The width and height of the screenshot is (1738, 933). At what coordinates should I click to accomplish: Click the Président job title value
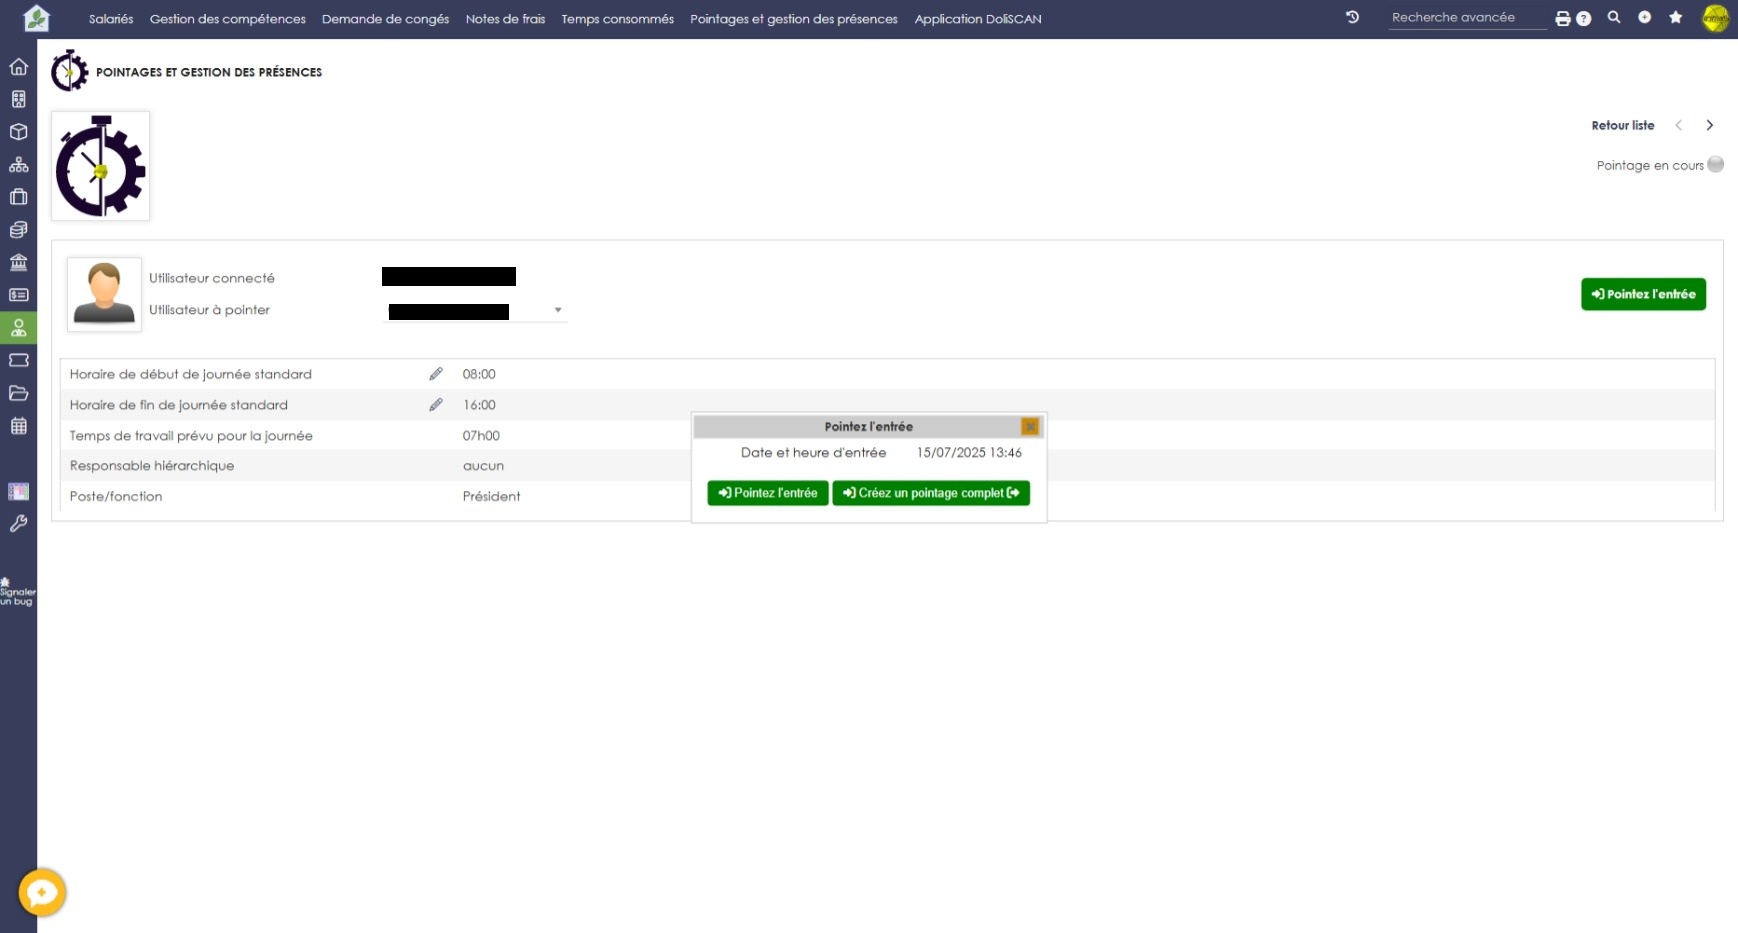point(491,496)
